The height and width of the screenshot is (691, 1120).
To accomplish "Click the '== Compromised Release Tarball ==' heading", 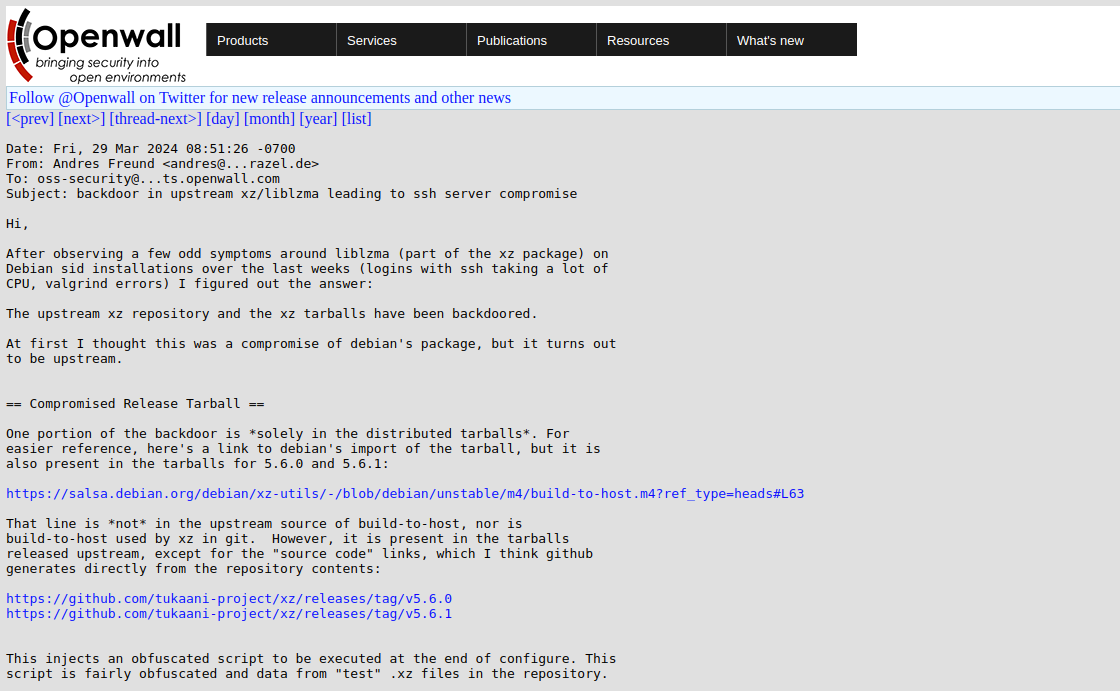I will [x=135, y=404].
